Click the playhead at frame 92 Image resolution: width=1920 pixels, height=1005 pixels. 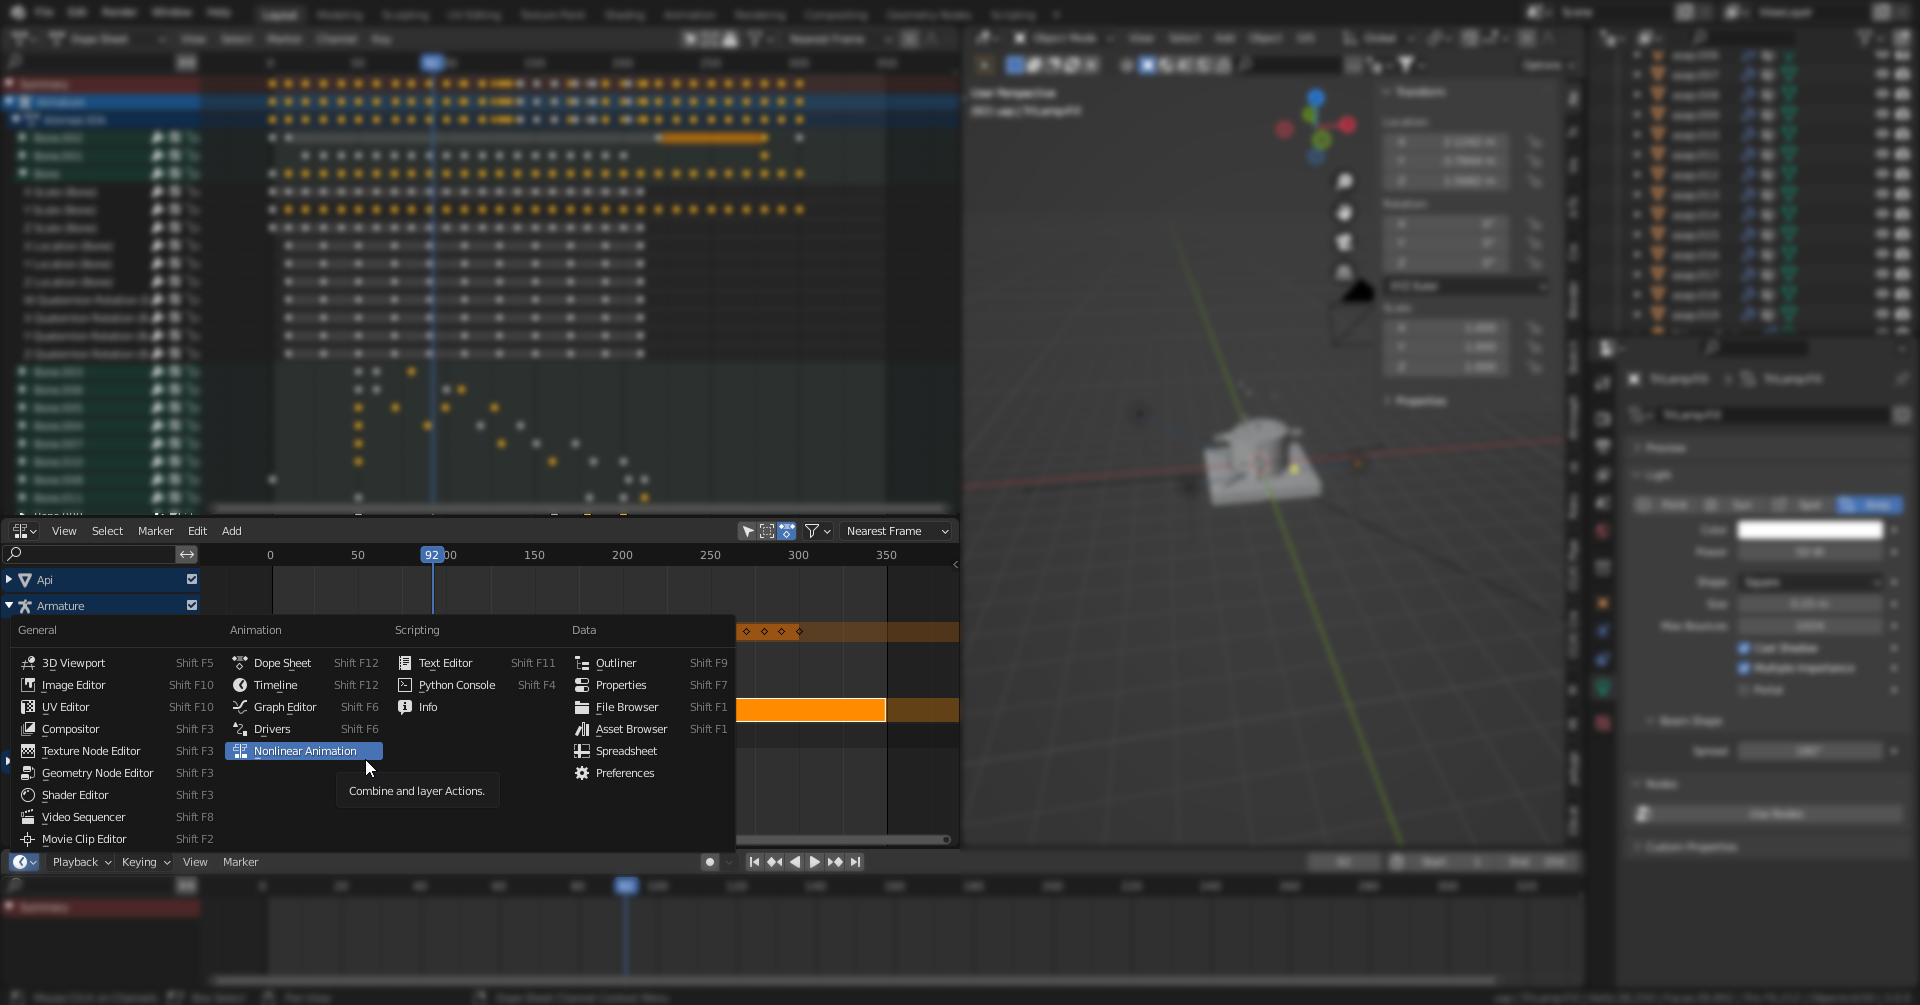pyautogui.click(x=432, y=555)
